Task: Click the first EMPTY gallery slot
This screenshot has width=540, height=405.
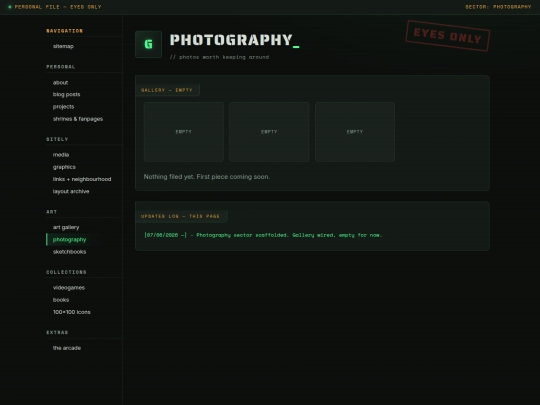Action: [x=184, y=132]
